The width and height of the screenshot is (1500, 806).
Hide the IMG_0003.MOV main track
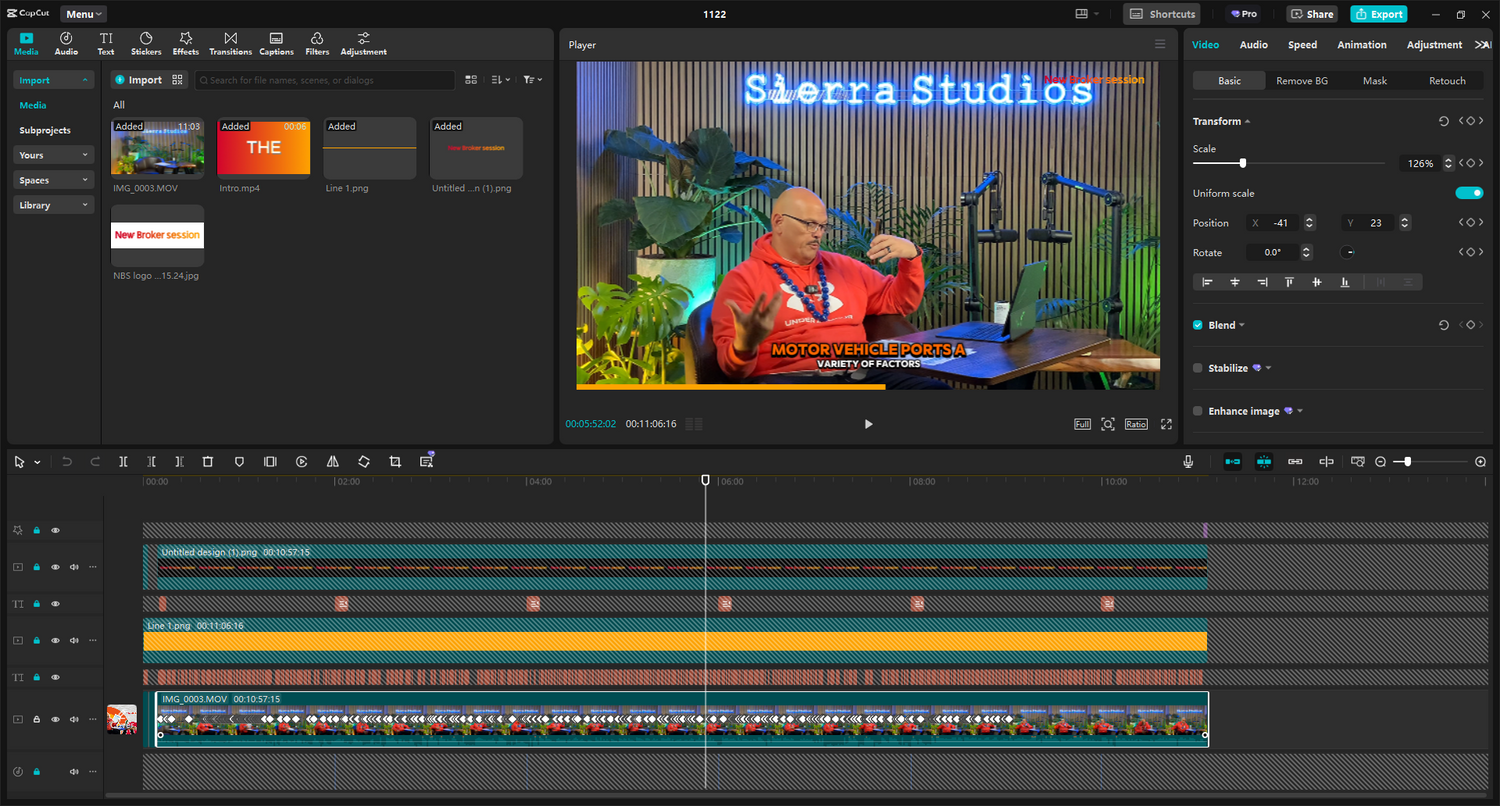pyautogui.click(x=55, y=719)
